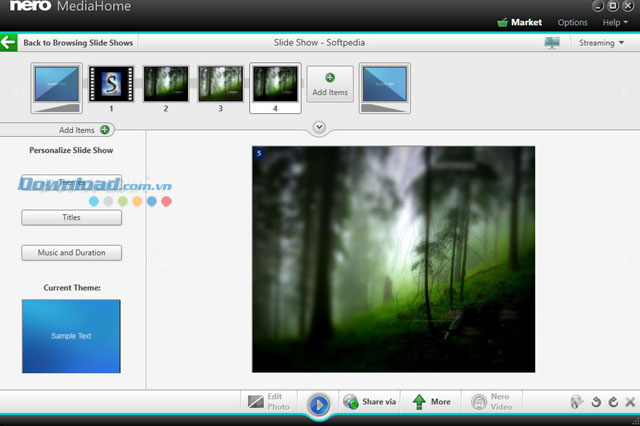Open the Nero Market

(x=519, y=22)
